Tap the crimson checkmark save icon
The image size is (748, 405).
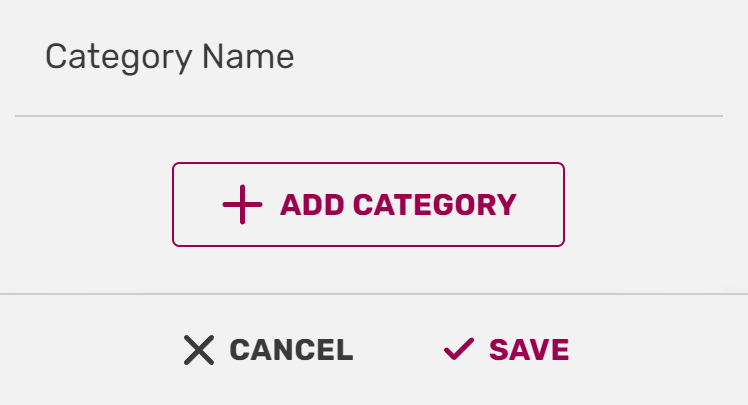coord(458,349)
